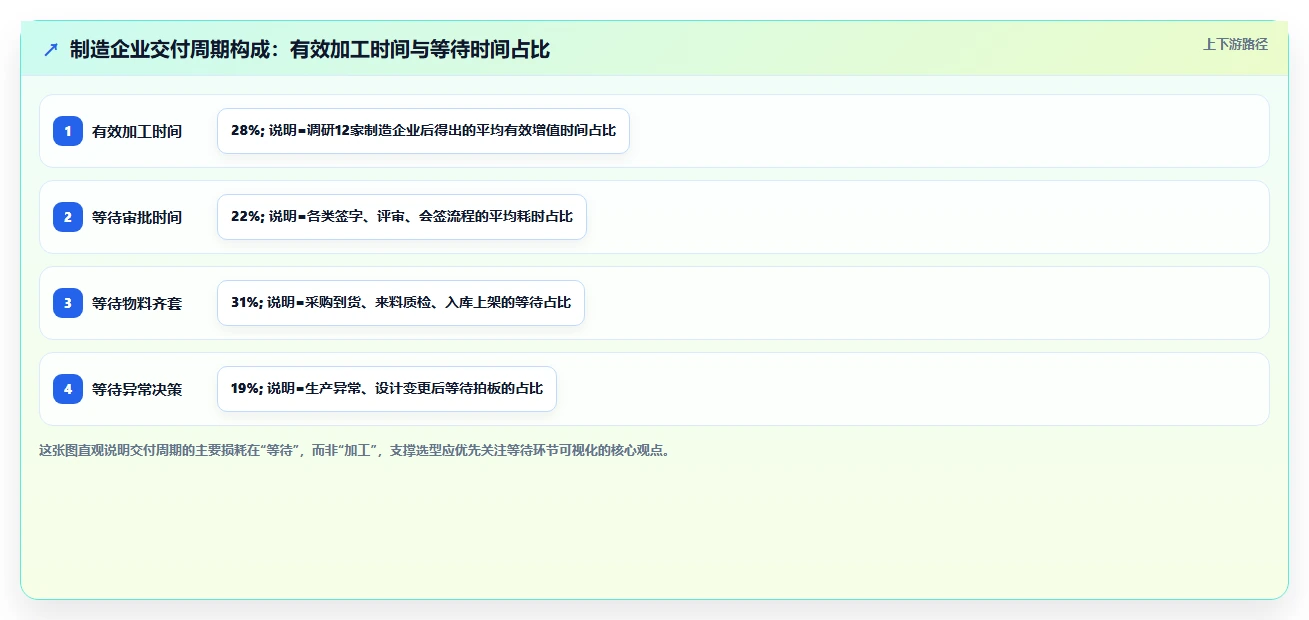Screen dimensions: 1309x620
Task: Click the 19% 生产异常、设计变更 description box
Action: [x=387, y=389]
